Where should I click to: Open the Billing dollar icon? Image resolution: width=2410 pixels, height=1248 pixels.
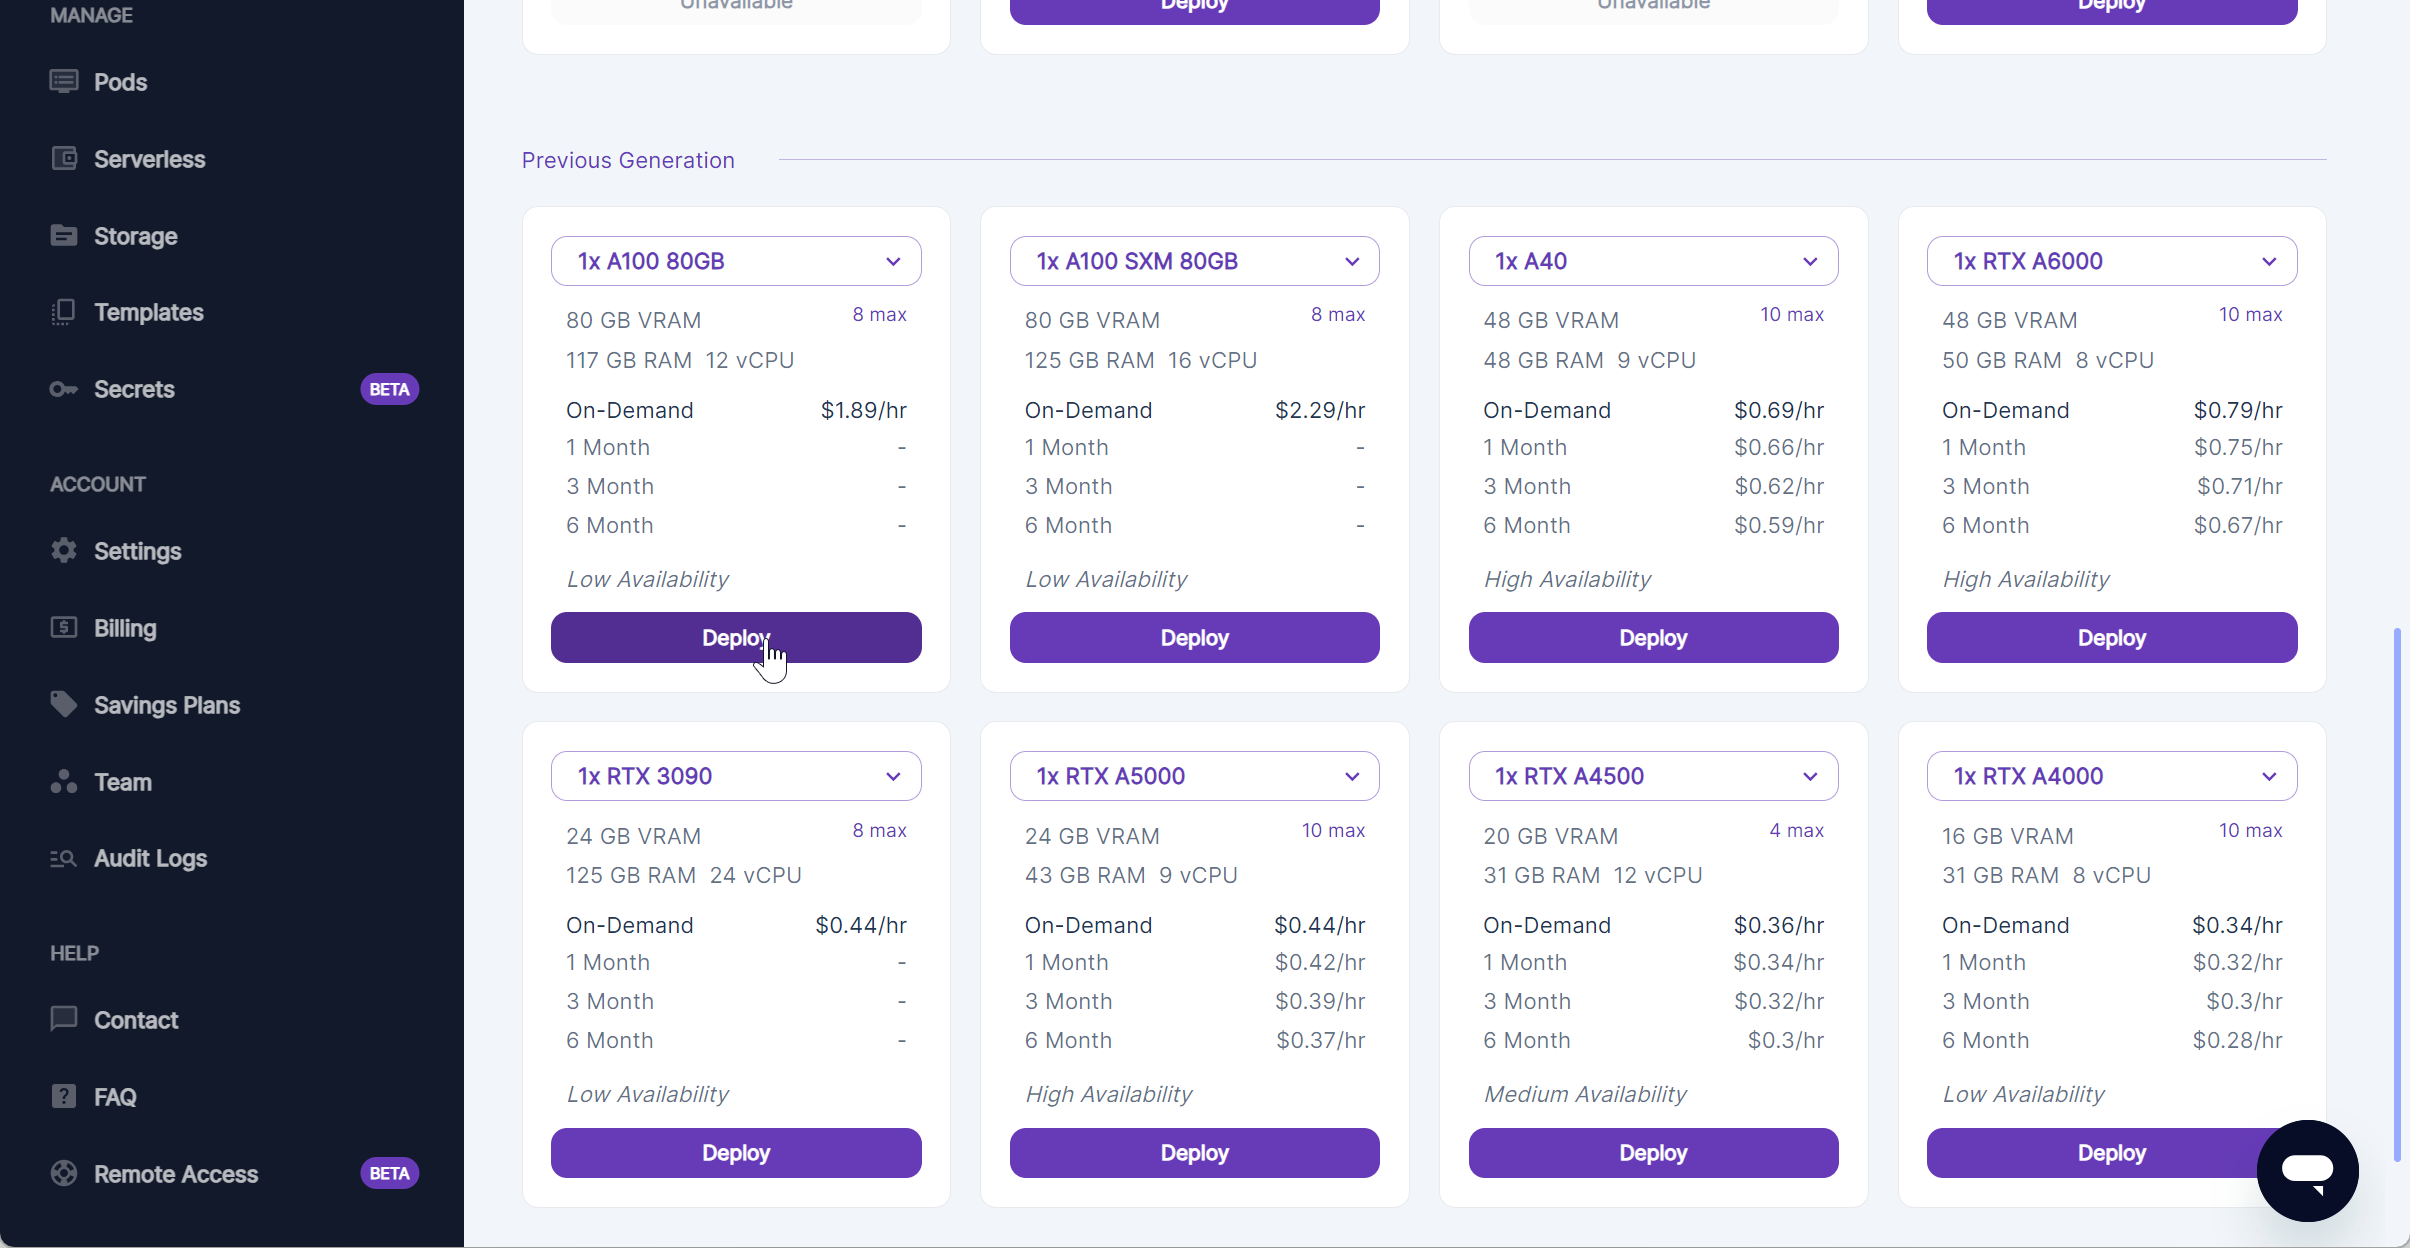(64, 628)
